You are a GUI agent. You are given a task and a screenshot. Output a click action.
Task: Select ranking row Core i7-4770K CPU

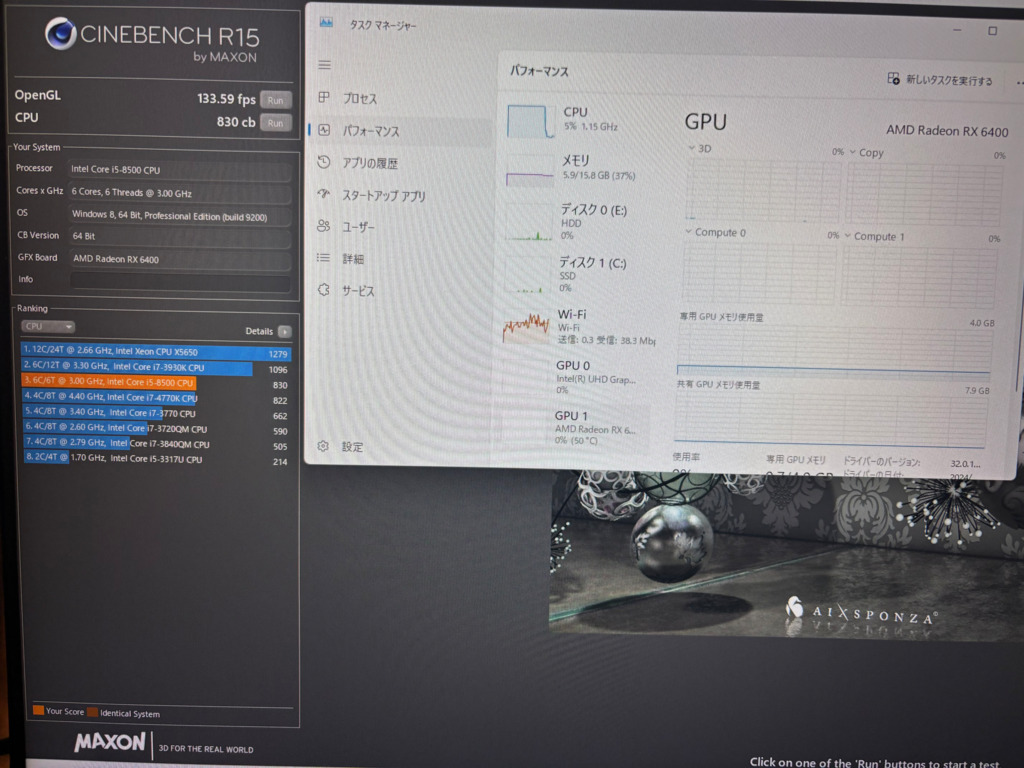pyautogui.click(x=156, y=398)
